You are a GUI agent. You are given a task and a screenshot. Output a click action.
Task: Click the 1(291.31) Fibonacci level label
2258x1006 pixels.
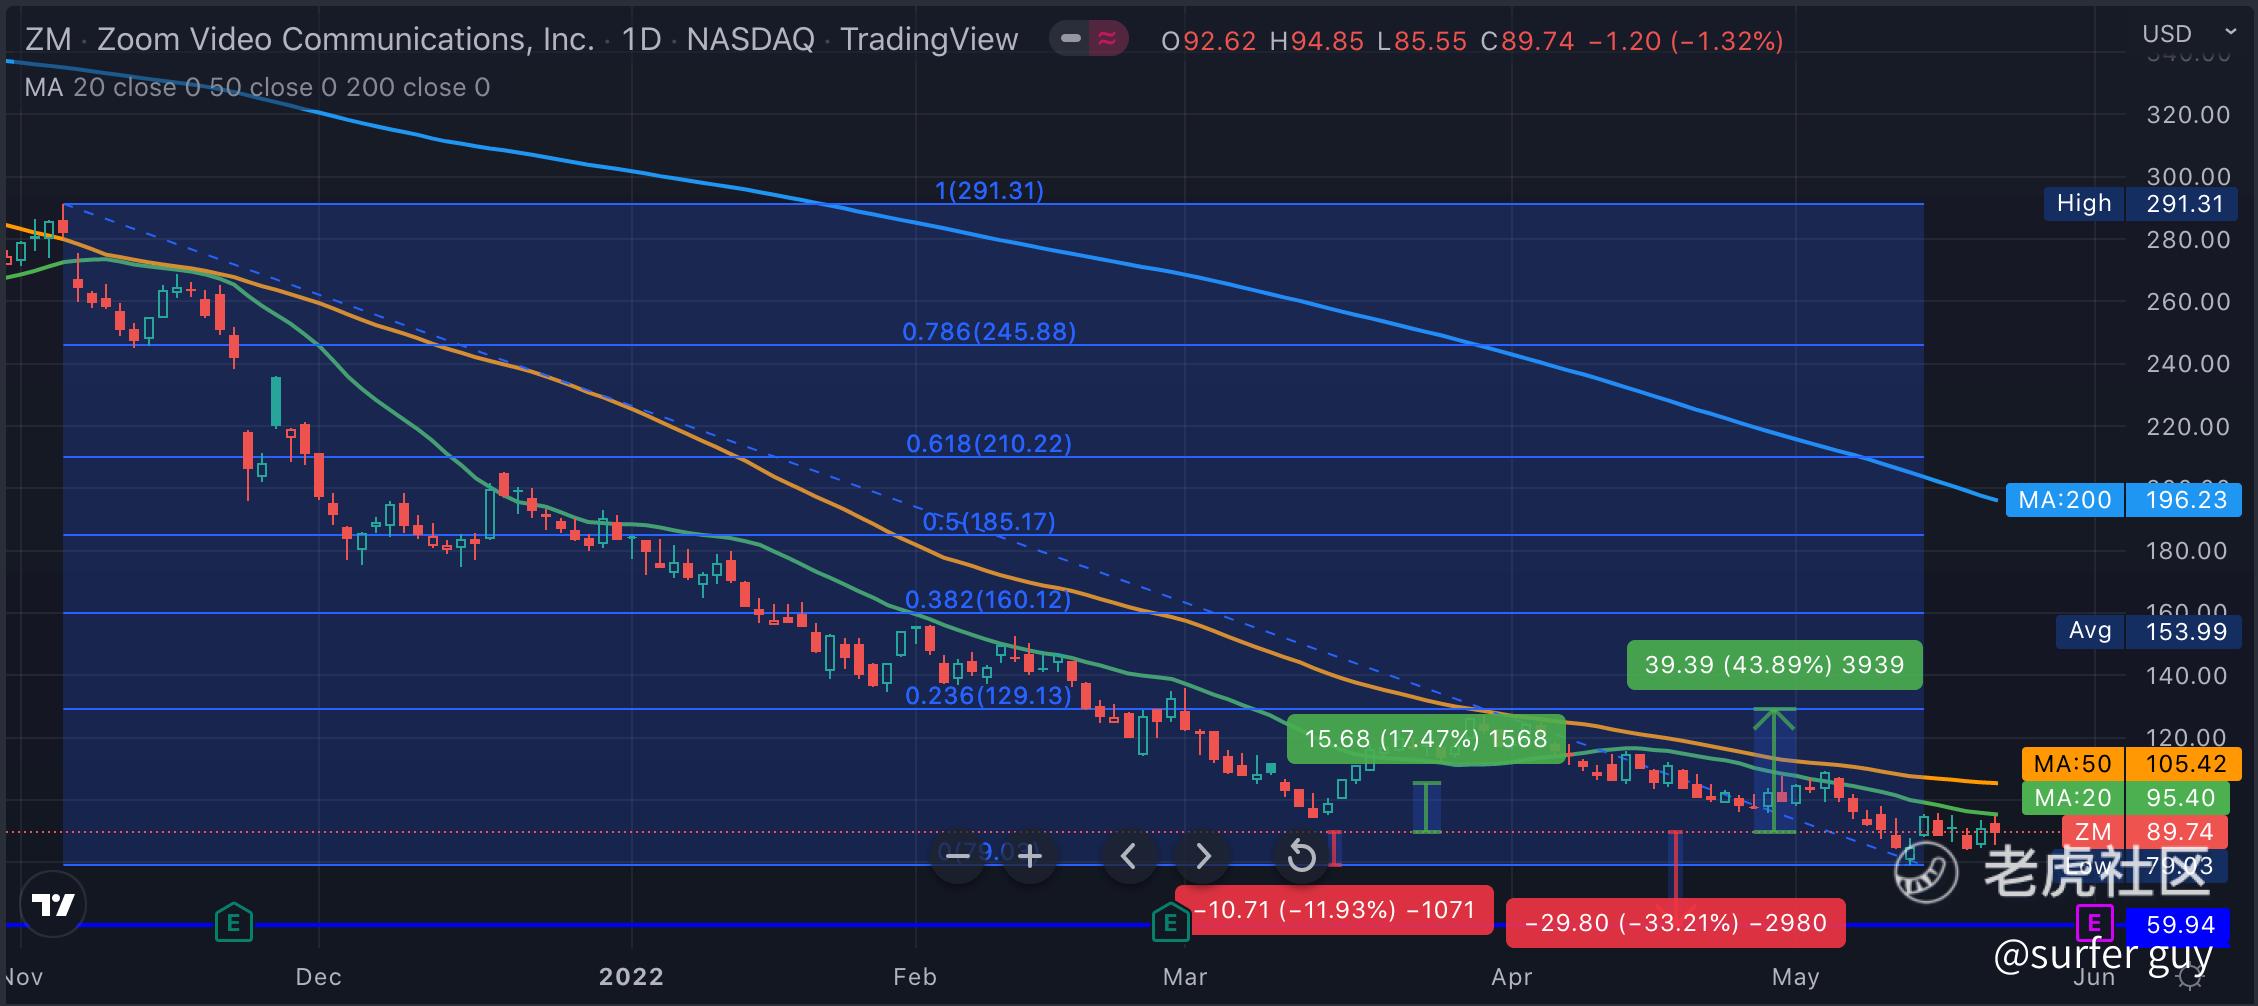tap(989, 190)
